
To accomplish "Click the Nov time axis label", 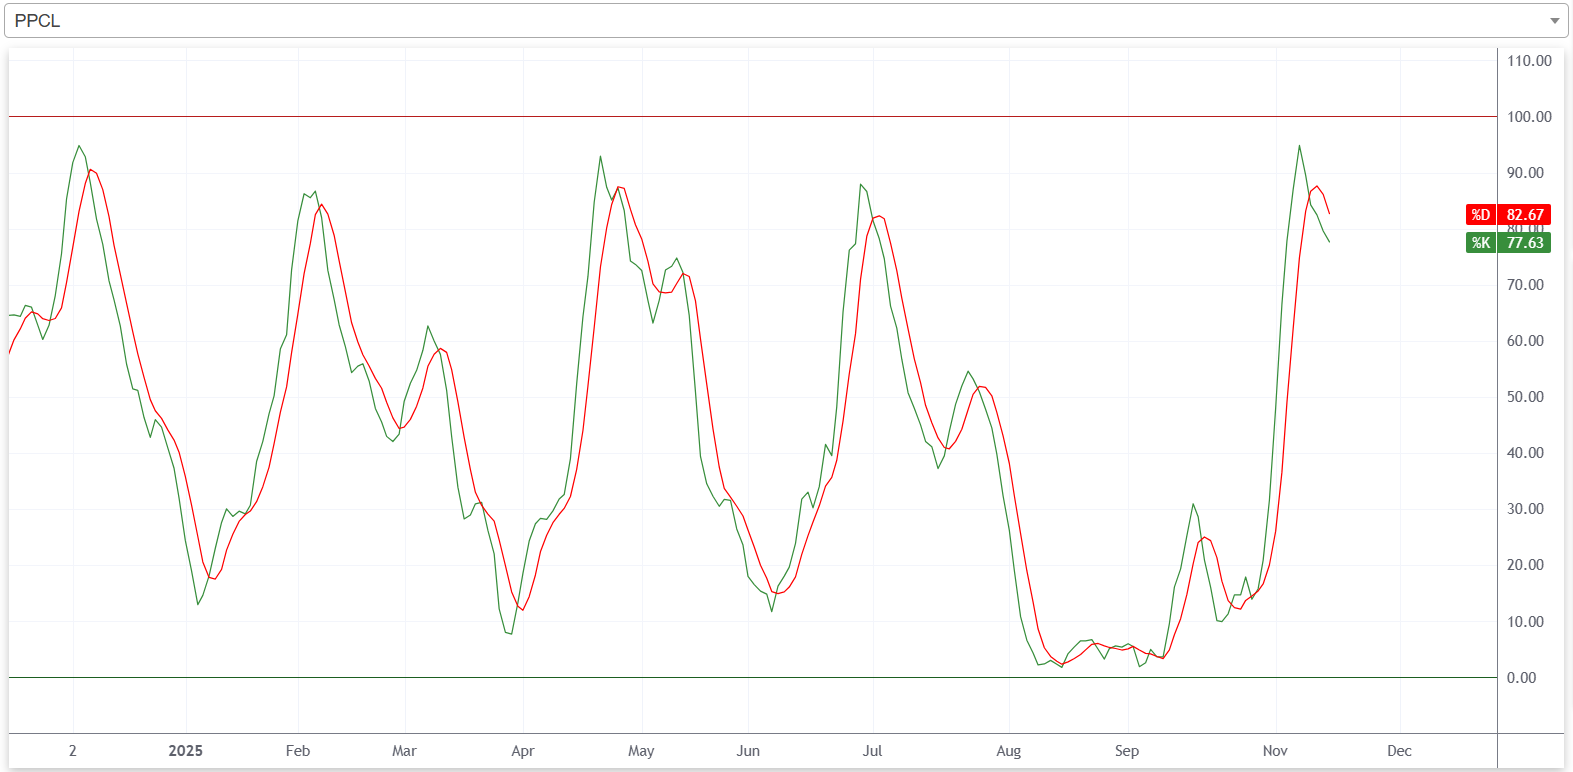I will 1275,751.
